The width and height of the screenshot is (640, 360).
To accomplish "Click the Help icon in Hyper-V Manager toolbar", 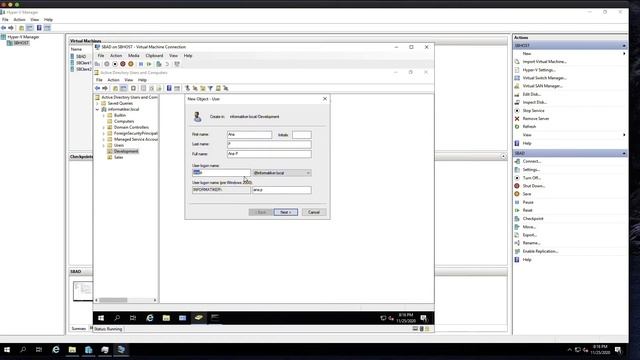I will pyautogui.click(x=39, y=28).
